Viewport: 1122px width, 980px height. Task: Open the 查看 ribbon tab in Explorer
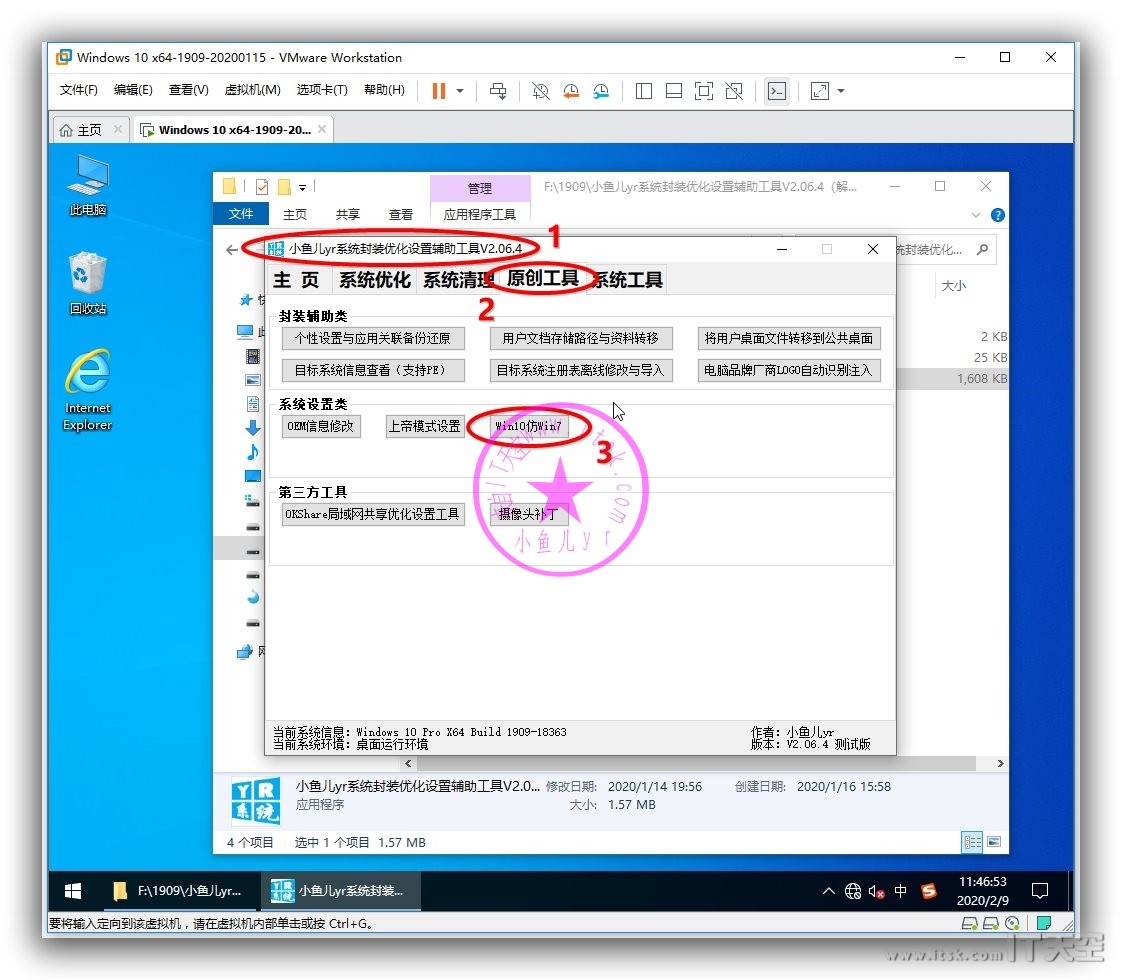tap(401, 215)
